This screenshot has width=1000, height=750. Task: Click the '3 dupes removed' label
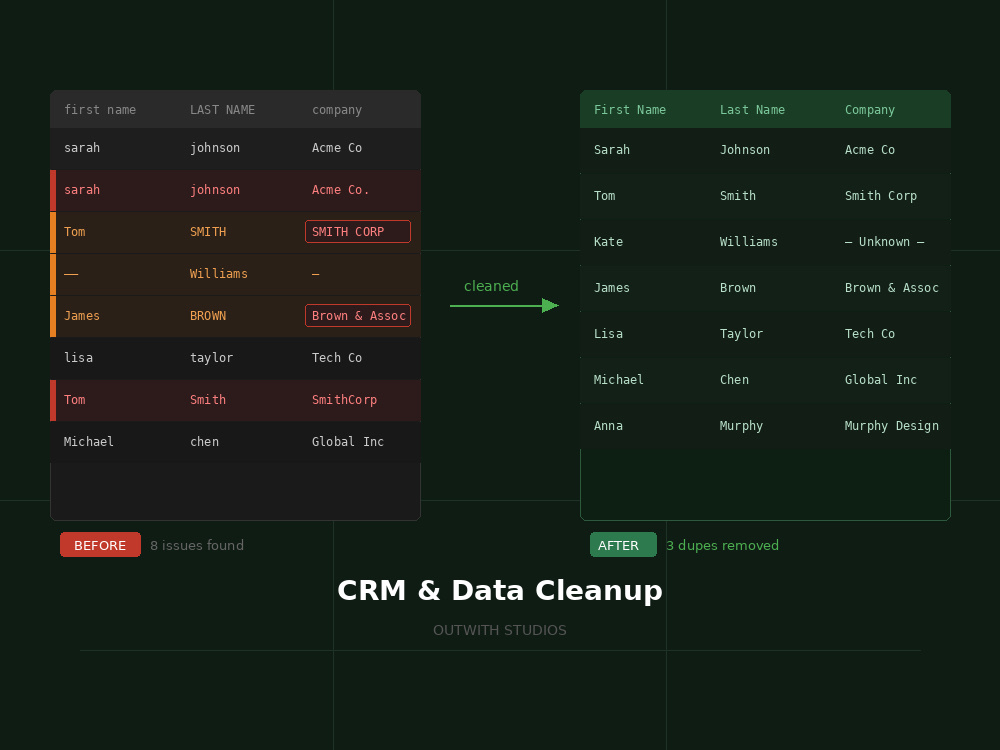(723, 545)
